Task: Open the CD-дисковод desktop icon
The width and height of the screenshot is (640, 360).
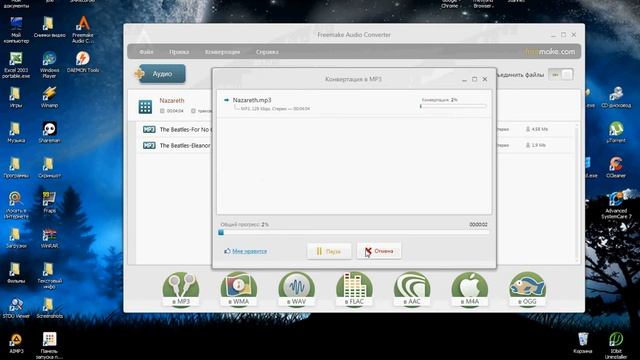Action: point(616,97)
